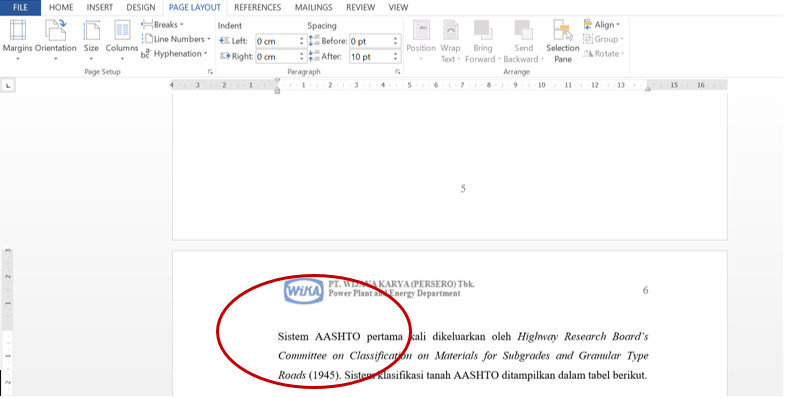Switch to the MAILINGS tab
Image resolution: width=785 pixels, height=398 pixels.
coord(313,8)
